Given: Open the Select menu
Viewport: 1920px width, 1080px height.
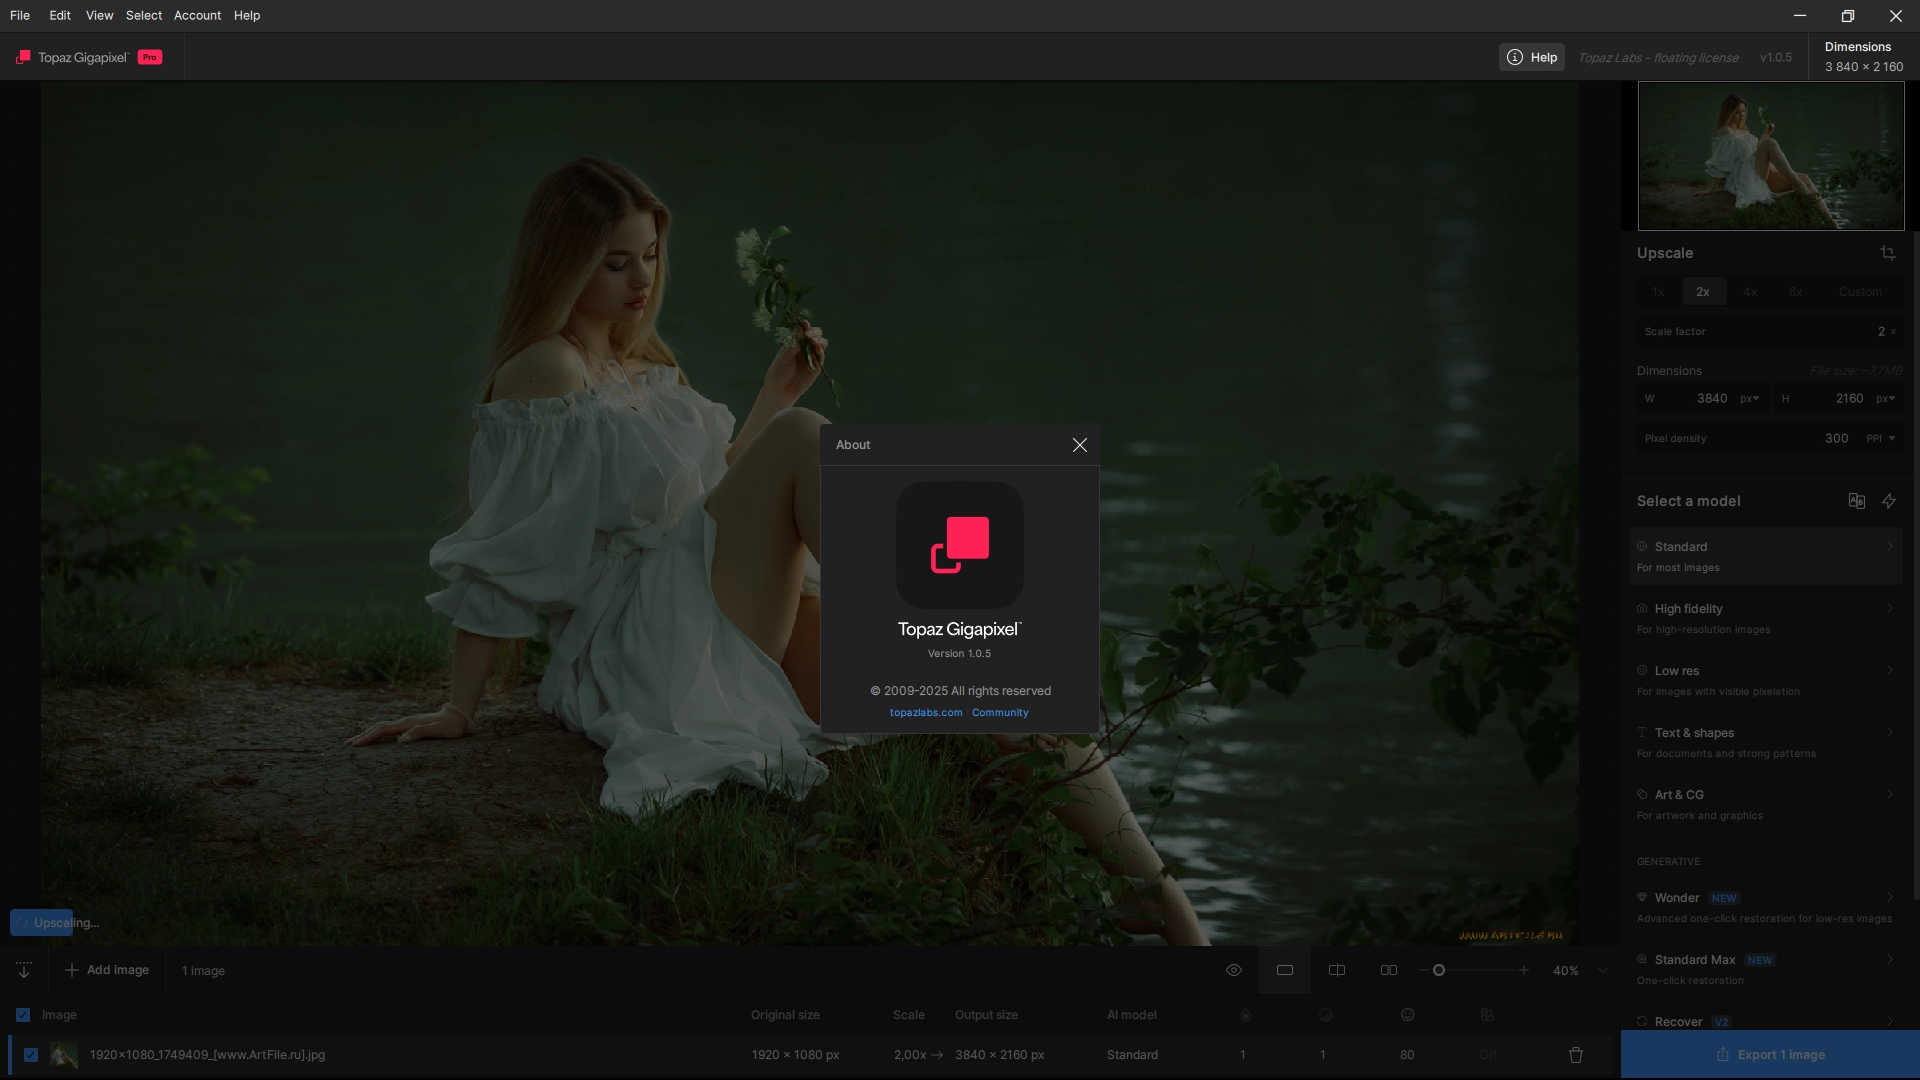Looking at the screenshot, I should tap(144, 15).
